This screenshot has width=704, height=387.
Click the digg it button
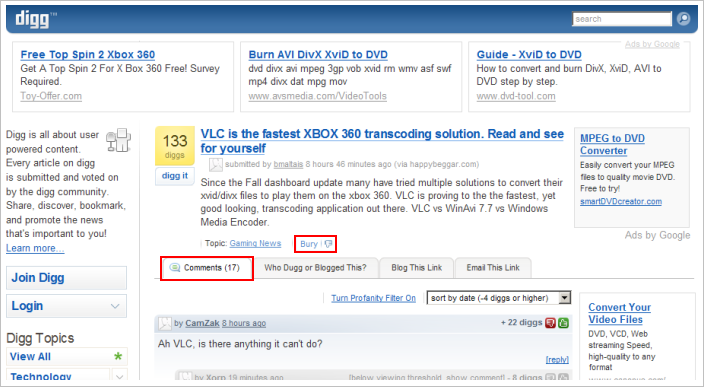click(x=175, y=176)
